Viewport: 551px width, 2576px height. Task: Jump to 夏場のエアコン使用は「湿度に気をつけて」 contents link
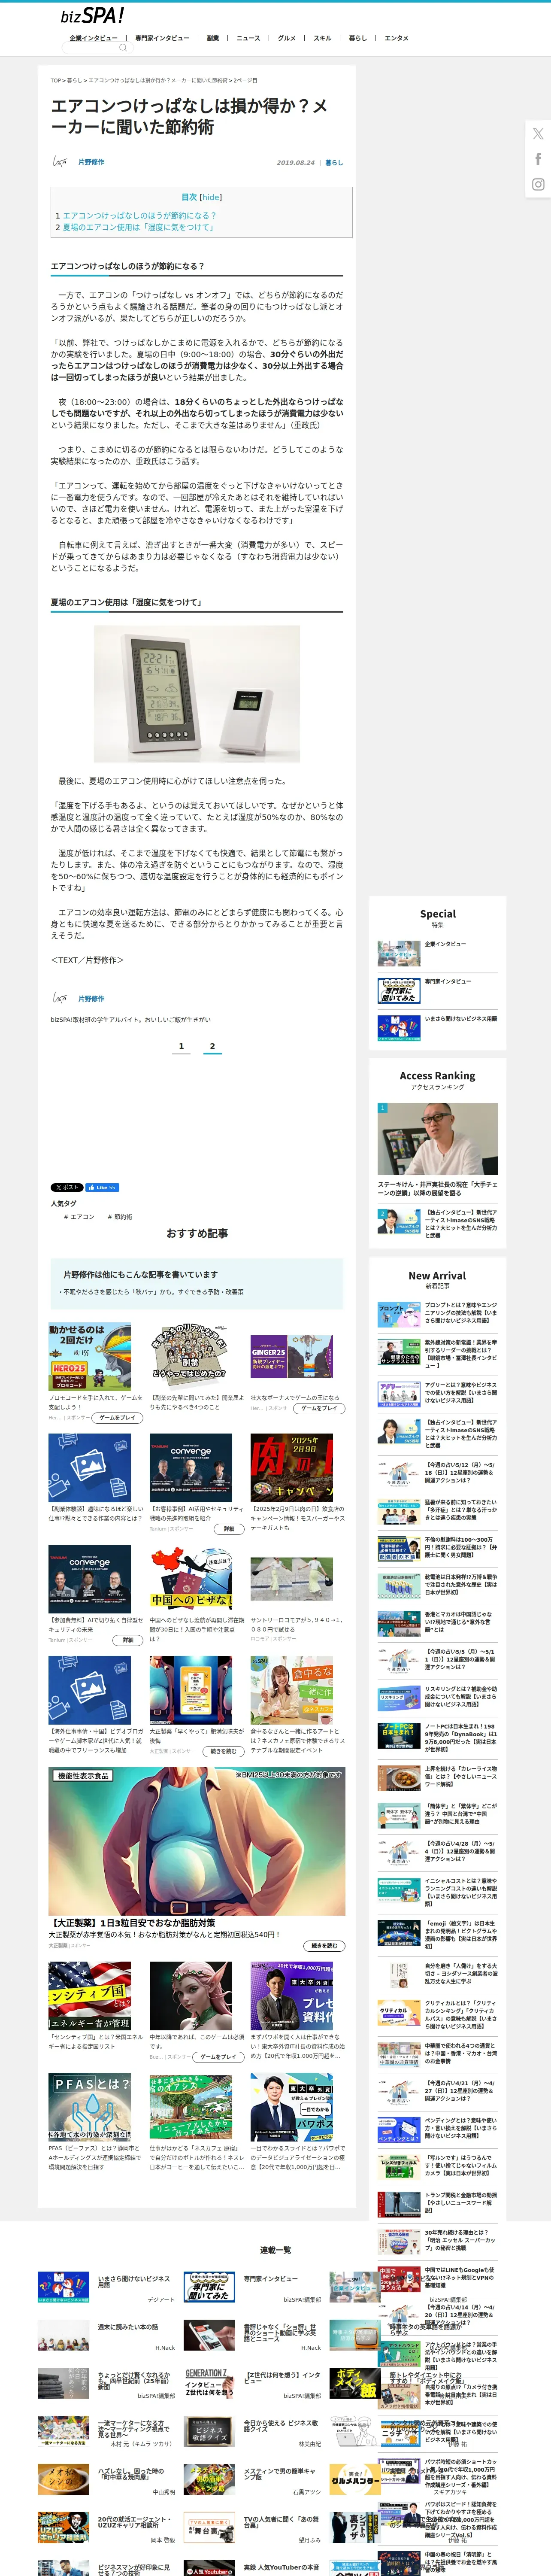coord(138,227)
